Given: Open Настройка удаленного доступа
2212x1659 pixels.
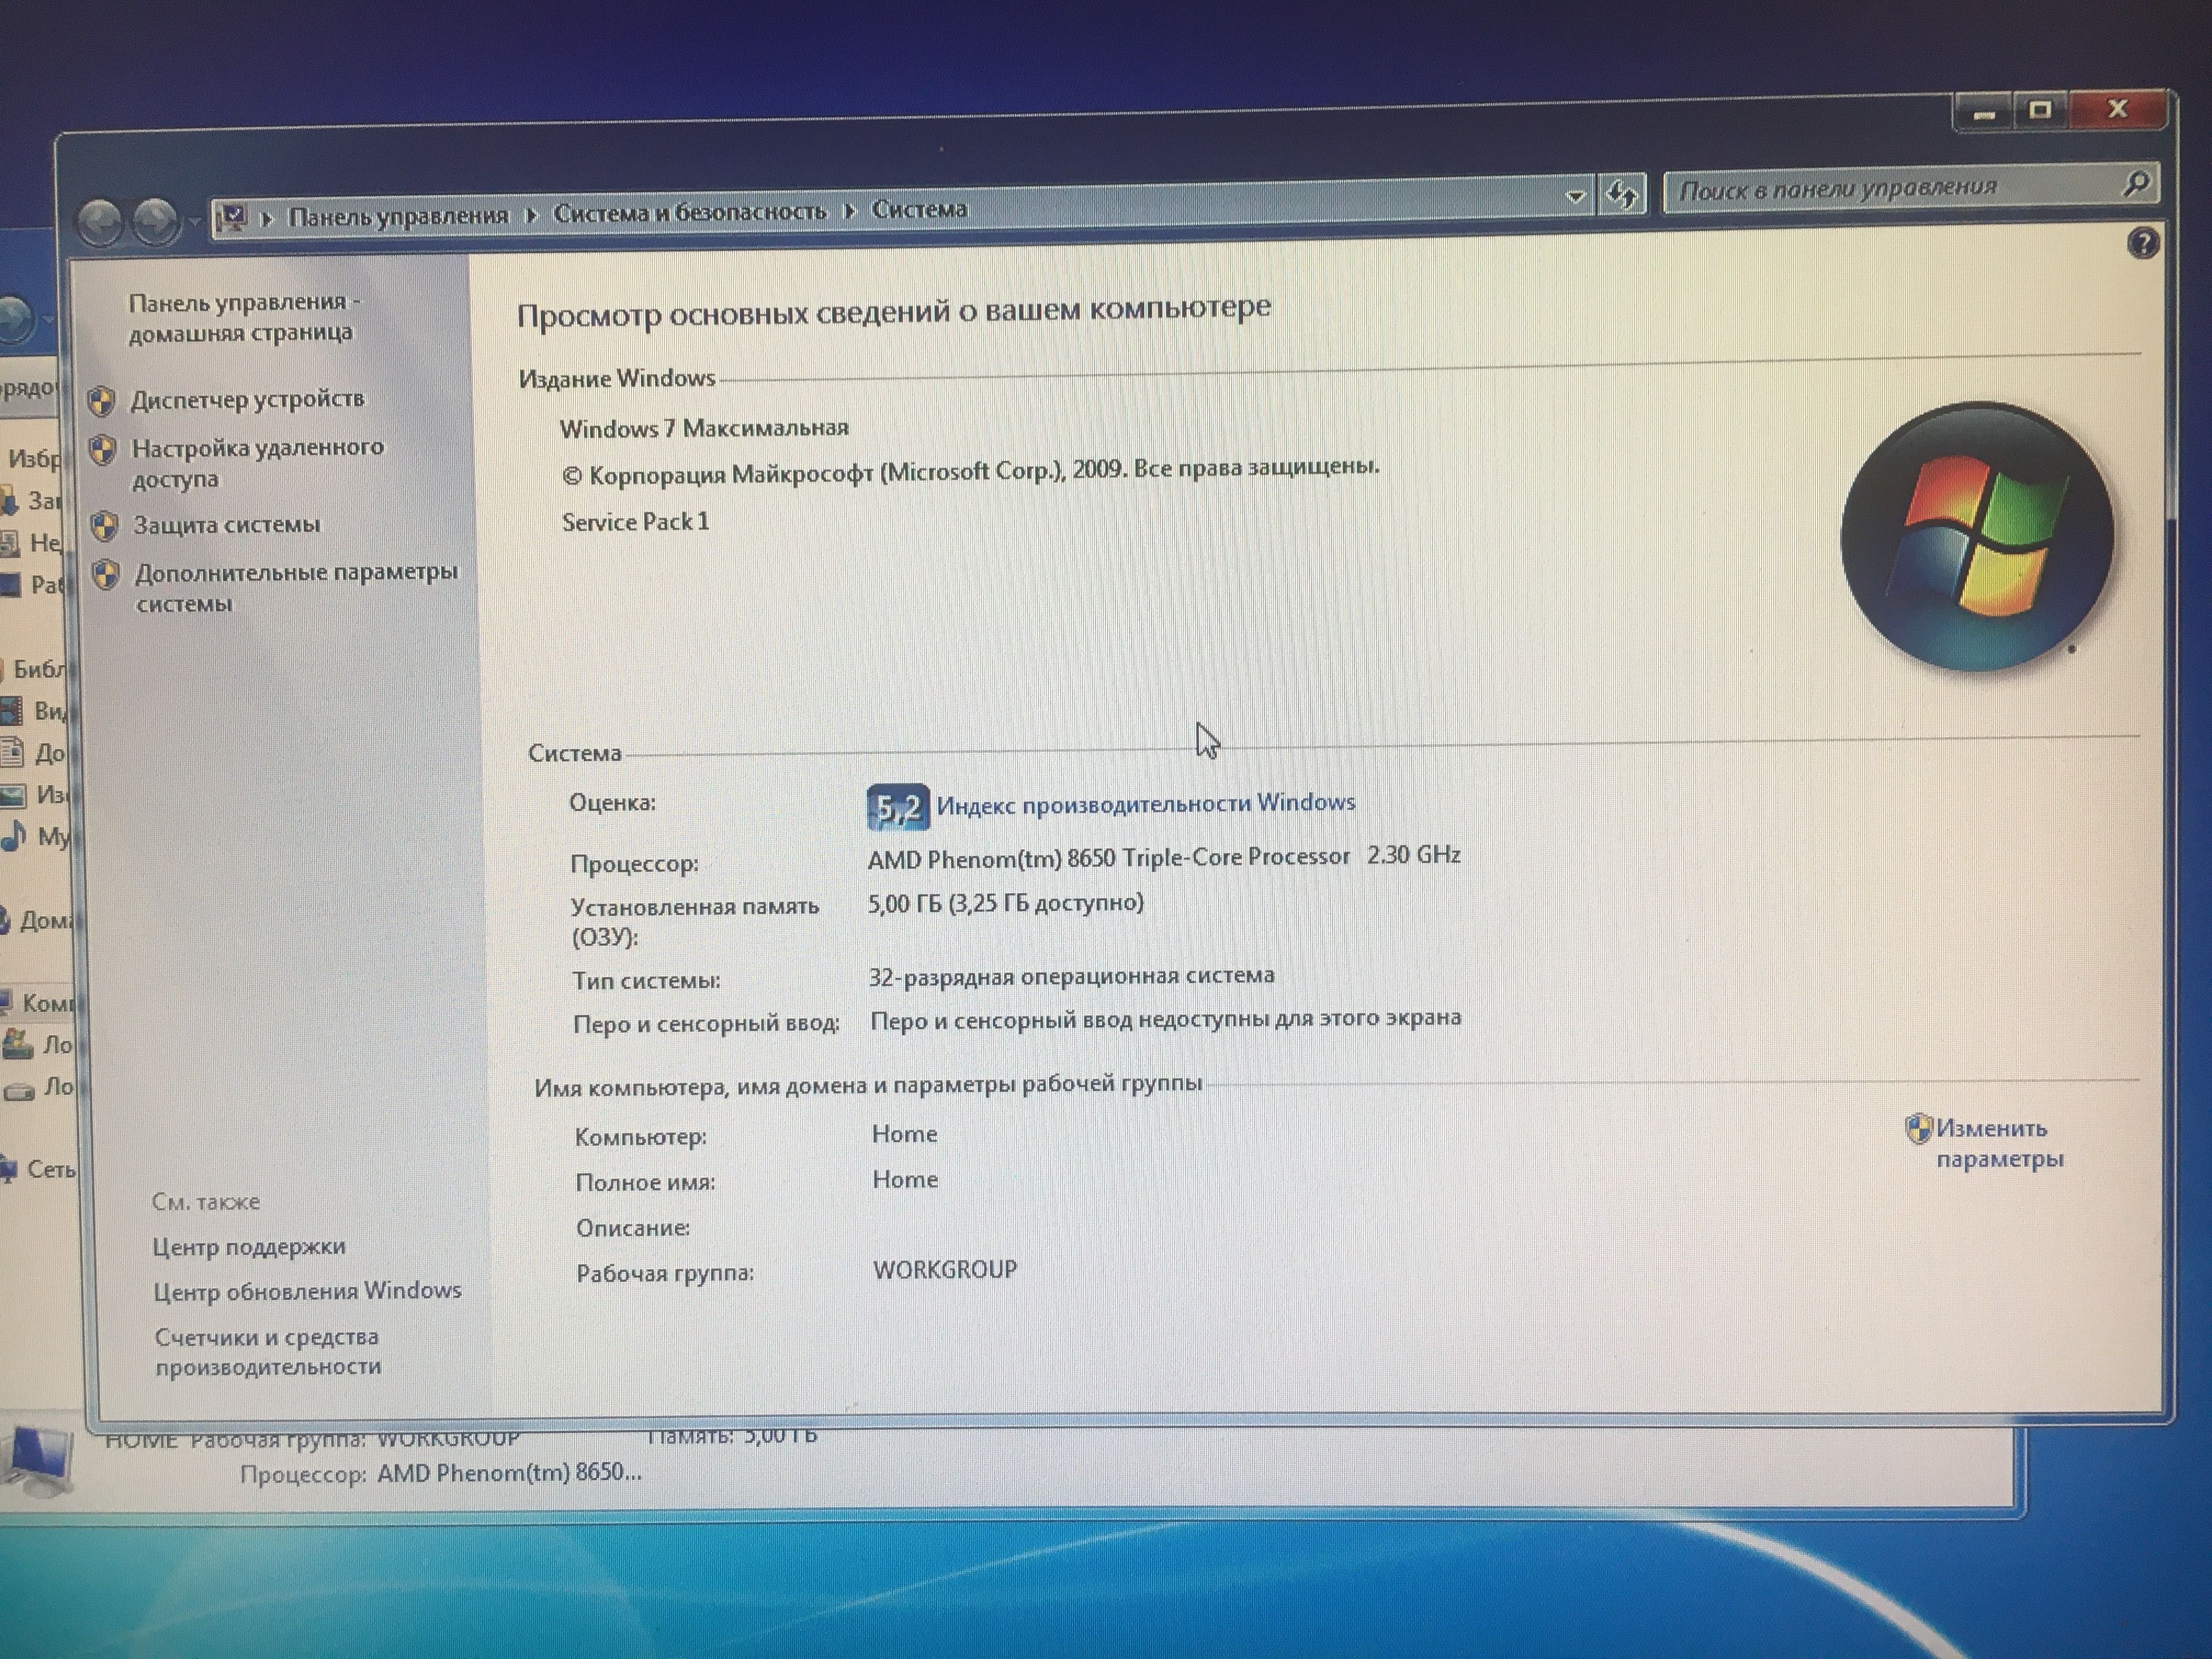Looking at the screenshot, I should [x=257, y=462].
